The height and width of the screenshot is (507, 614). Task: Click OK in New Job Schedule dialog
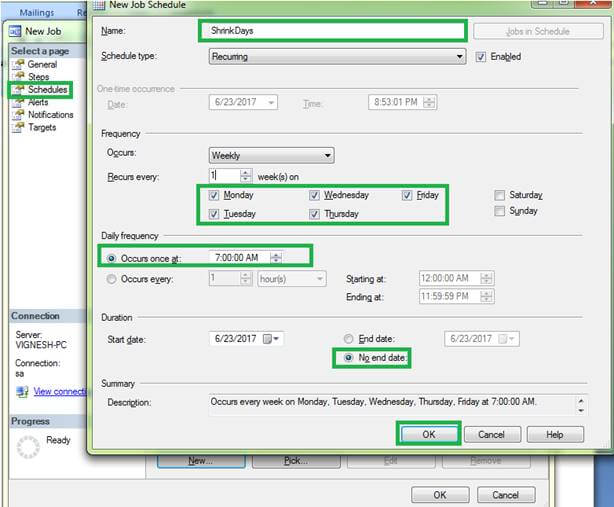click(429, 434)
